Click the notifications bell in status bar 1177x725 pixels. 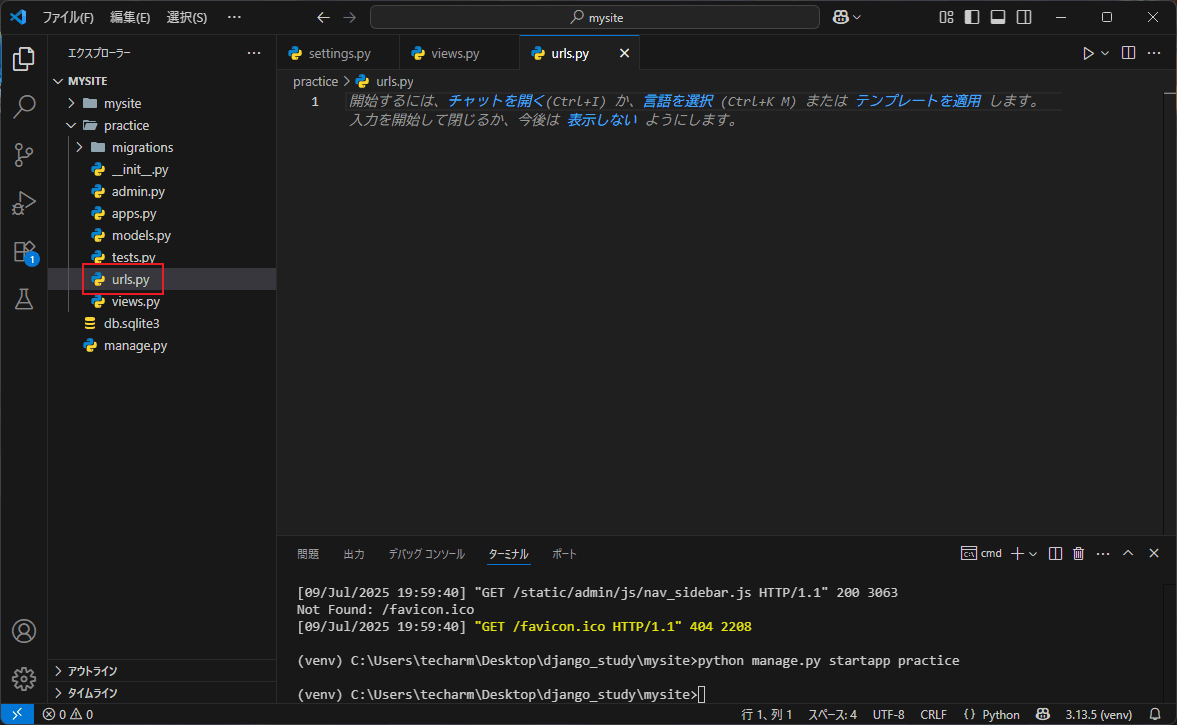[1155, 714]
